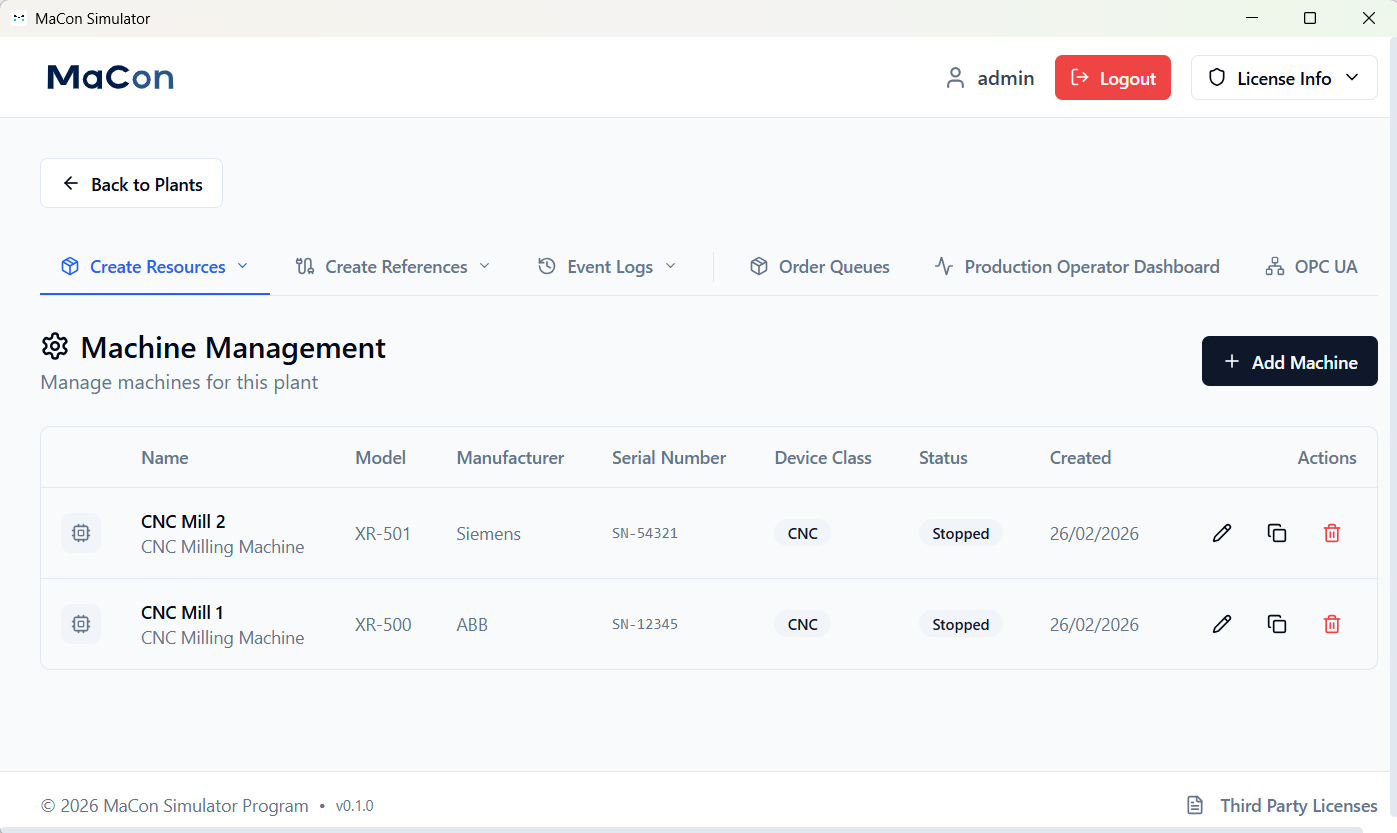Viewport: 1397px width, 833px height.
Task: Click the gear icon beside CNC Mill 2
Action: (x=81, y=533)
